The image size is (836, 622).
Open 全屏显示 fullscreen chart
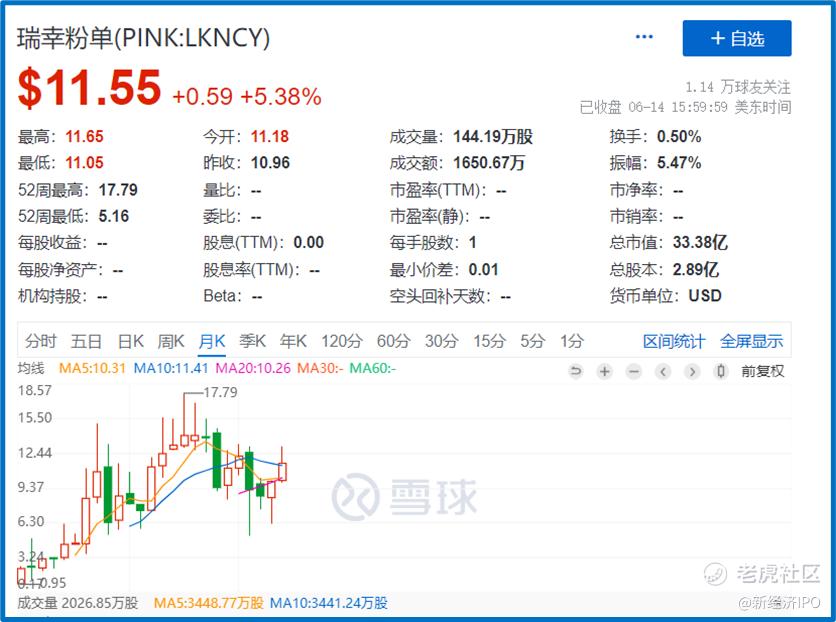752,341
